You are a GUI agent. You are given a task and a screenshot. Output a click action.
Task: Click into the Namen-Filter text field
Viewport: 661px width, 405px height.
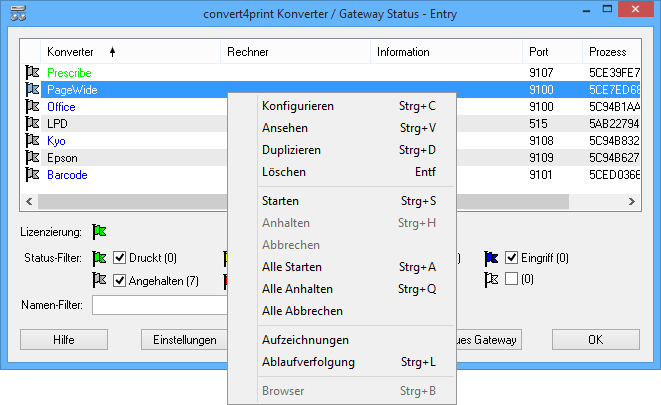(160, 305)
